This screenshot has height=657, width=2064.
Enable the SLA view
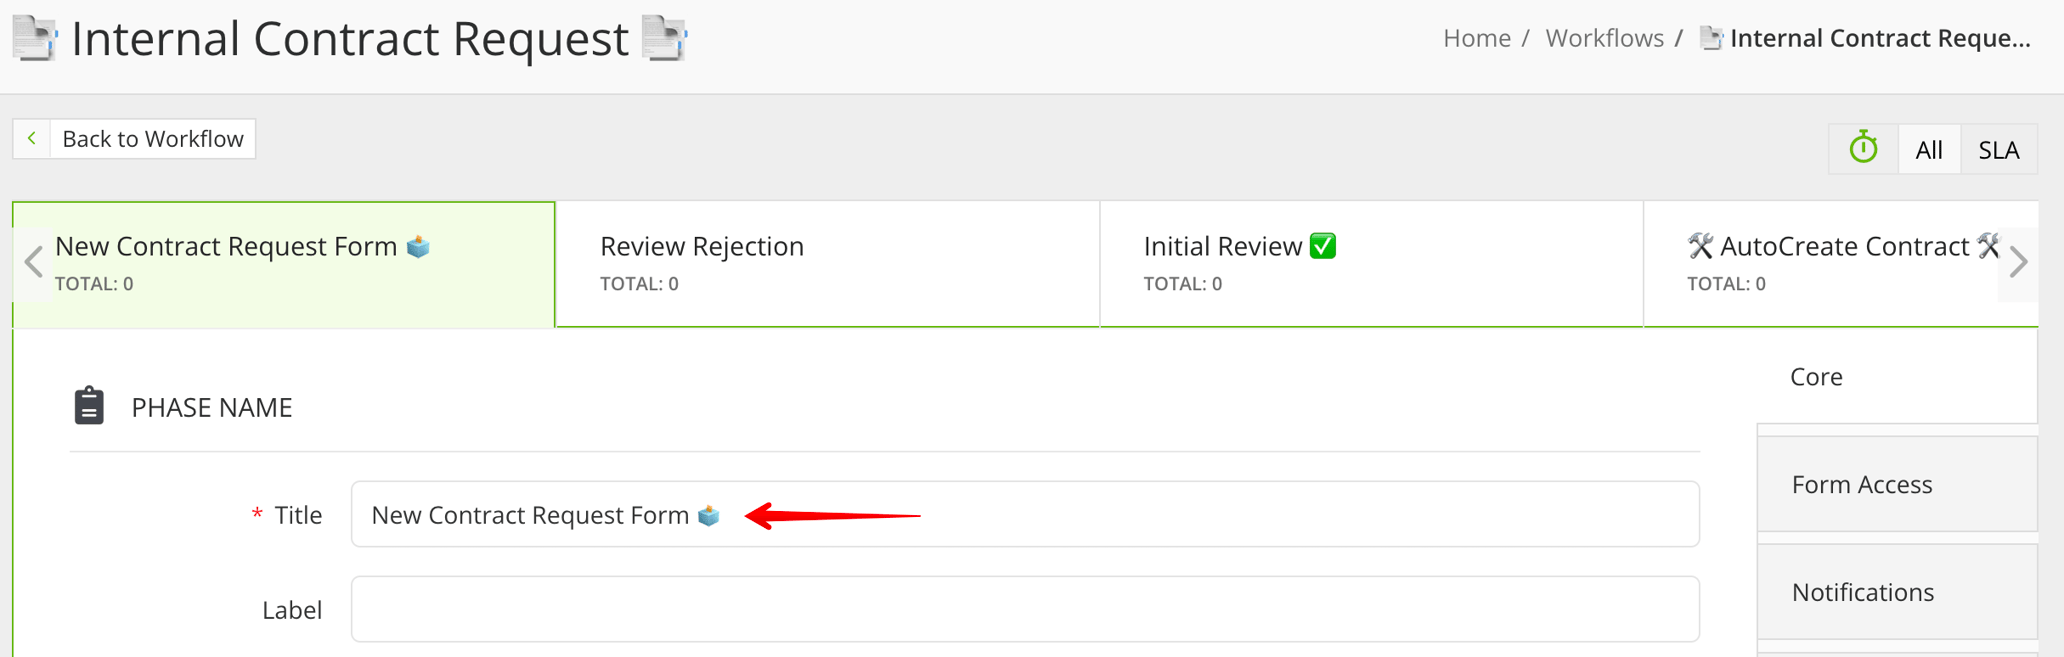1997,148
